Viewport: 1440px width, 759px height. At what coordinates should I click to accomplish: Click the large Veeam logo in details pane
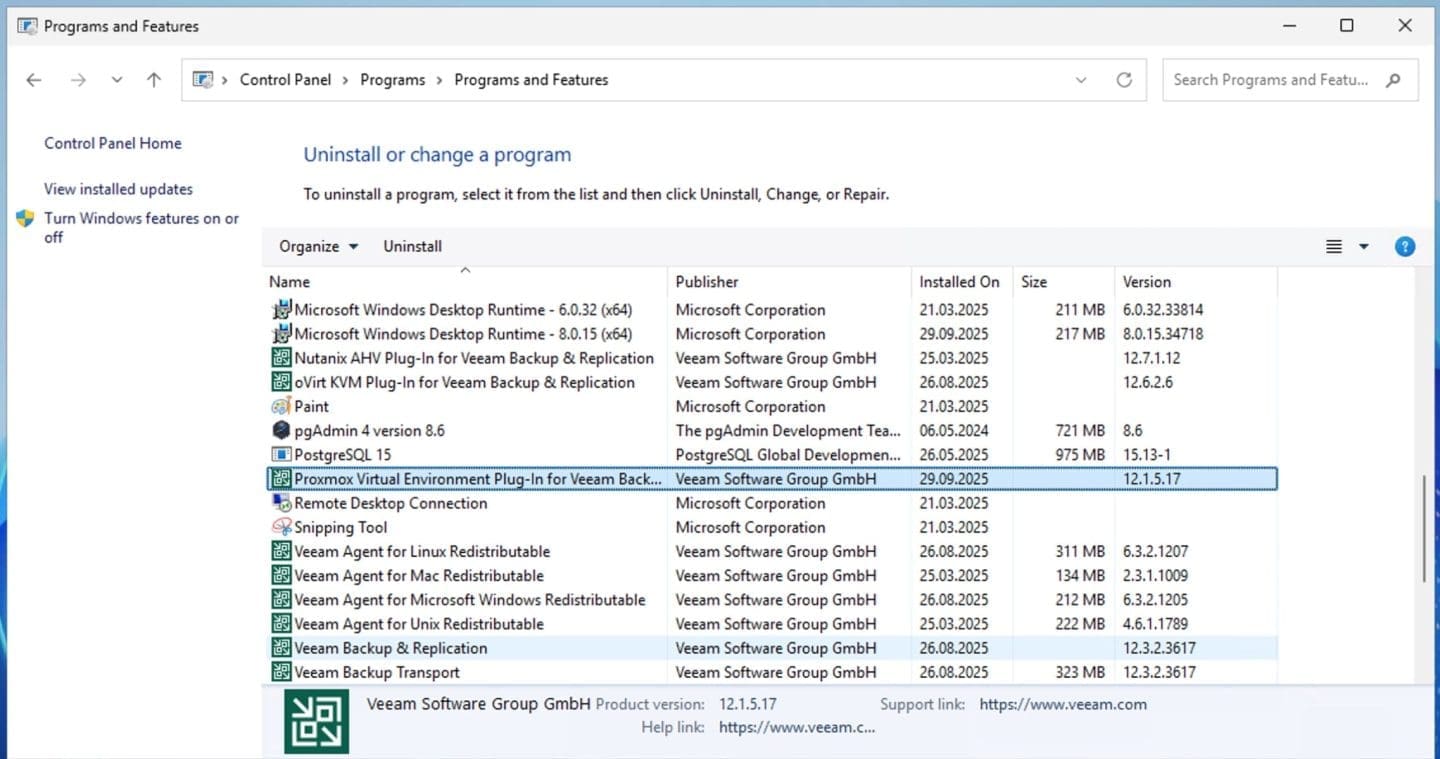point(317,720)
